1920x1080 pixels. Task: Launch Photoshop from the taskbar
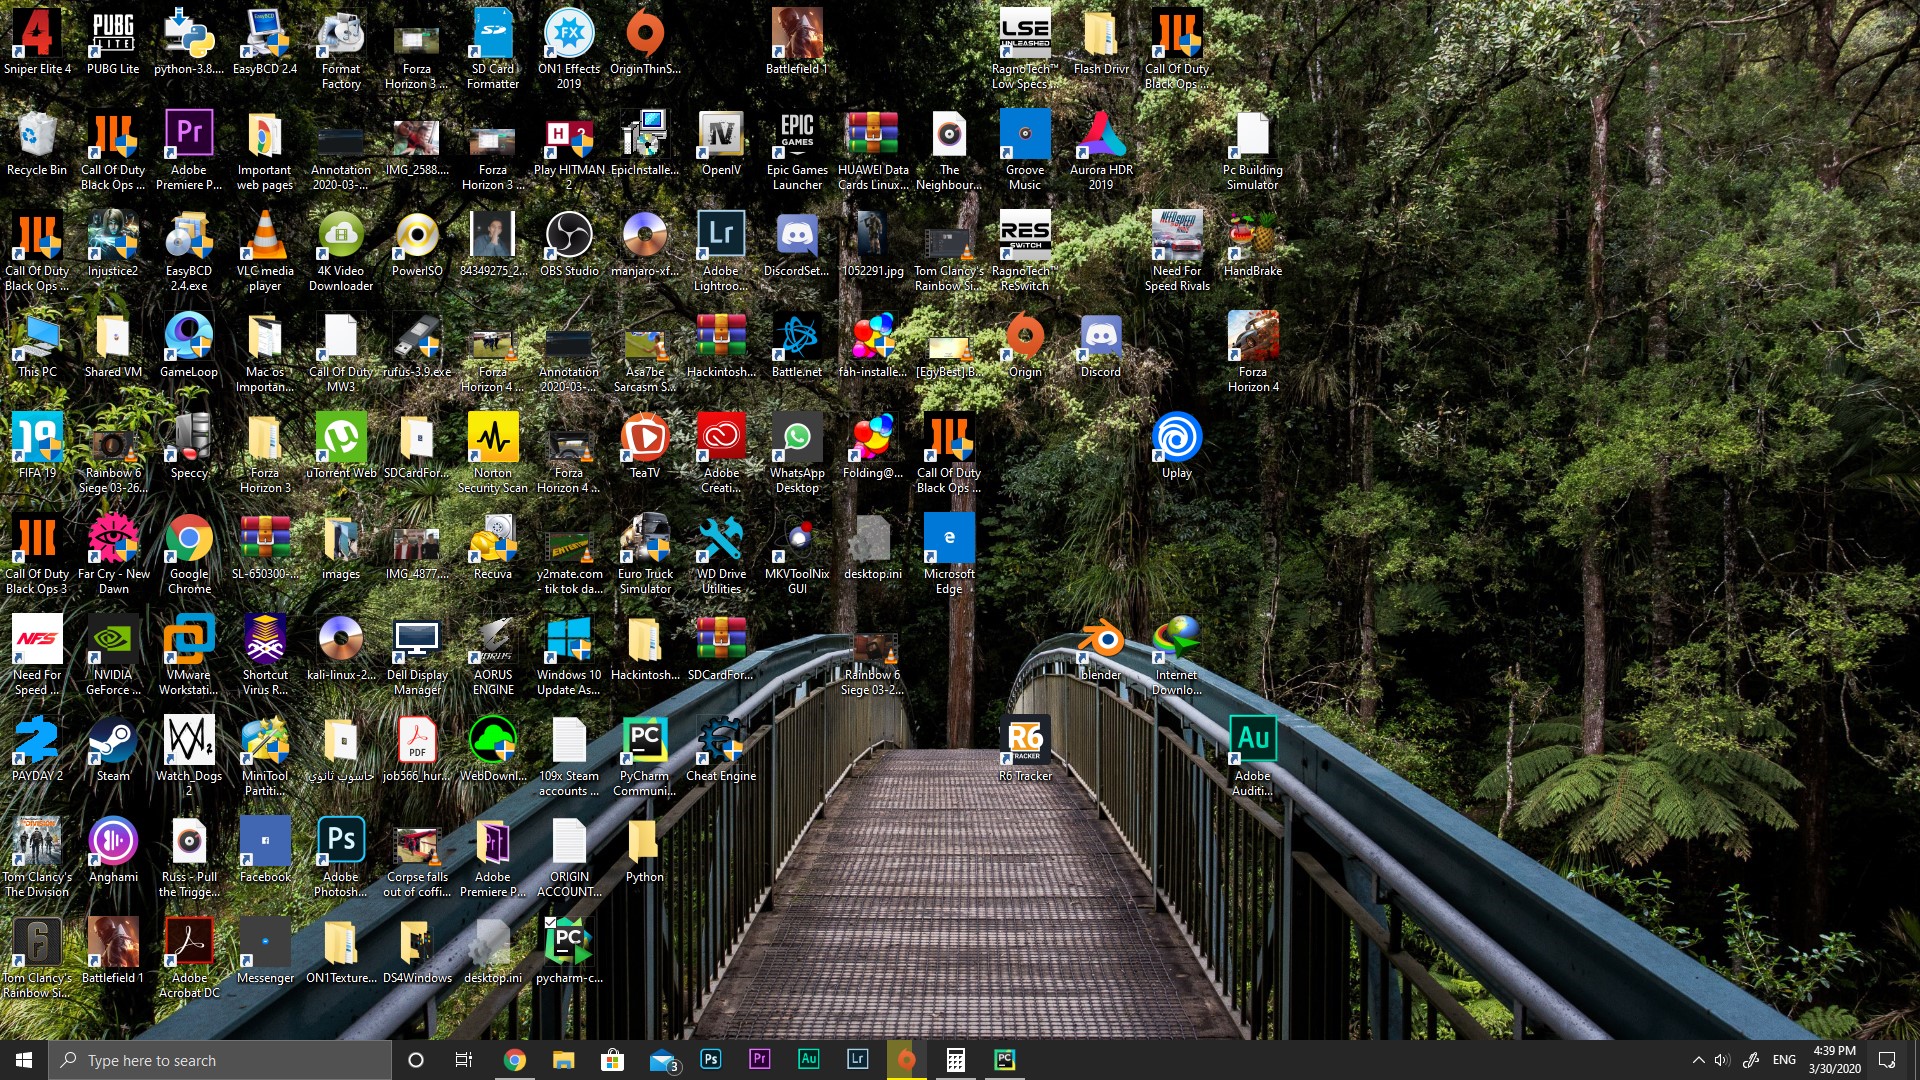pyautogui.click(x=711, y=1059)
